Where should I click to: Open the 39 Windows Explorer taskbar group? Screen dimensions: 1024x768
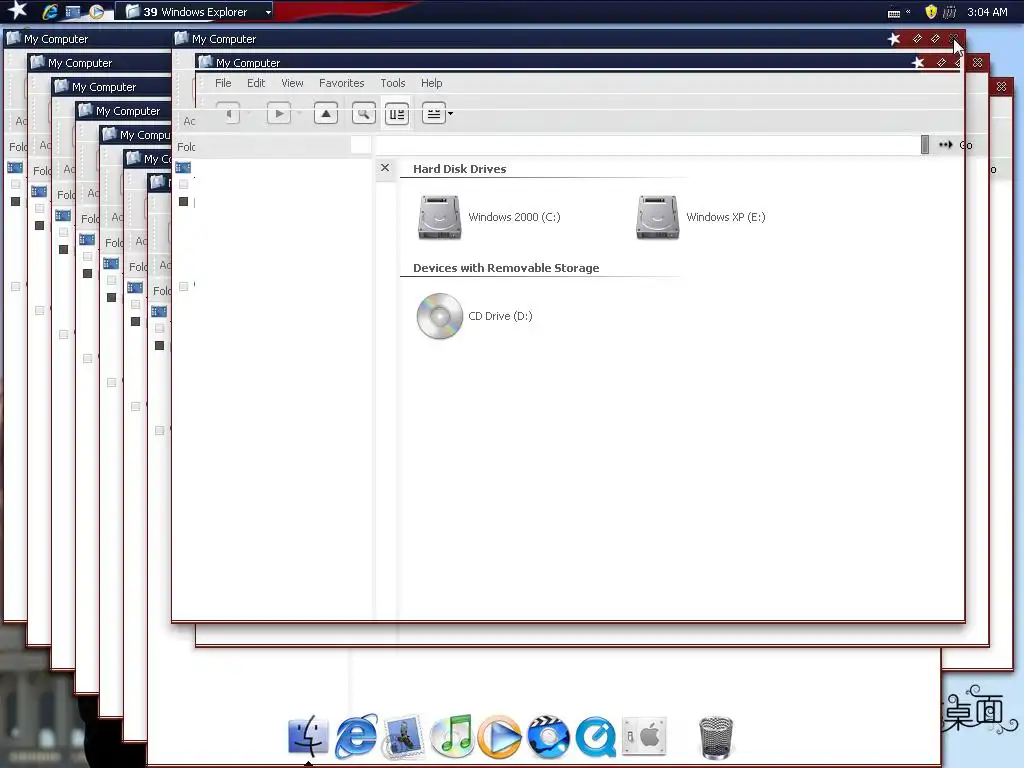pos(195,11)
